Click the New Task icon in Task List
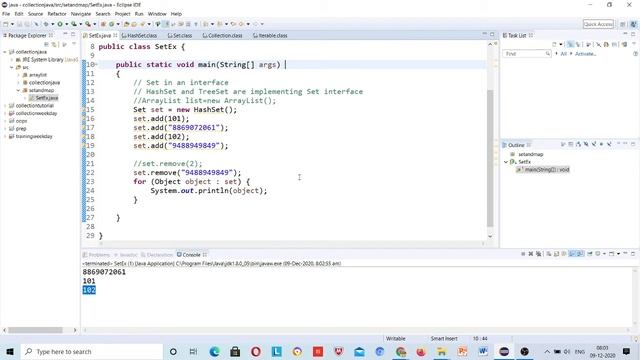The width and height of the screenshot is (640, 360). pos(554,44)
